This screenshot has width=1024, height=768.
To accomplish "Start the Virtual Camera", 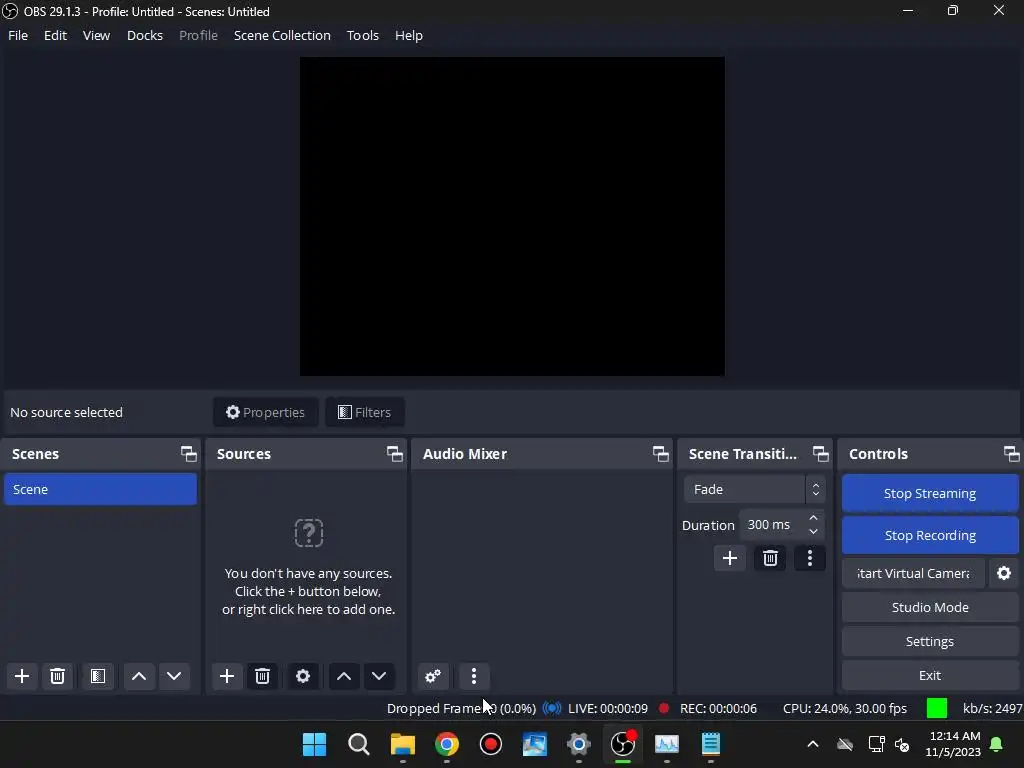I will (x=913, y=573).
